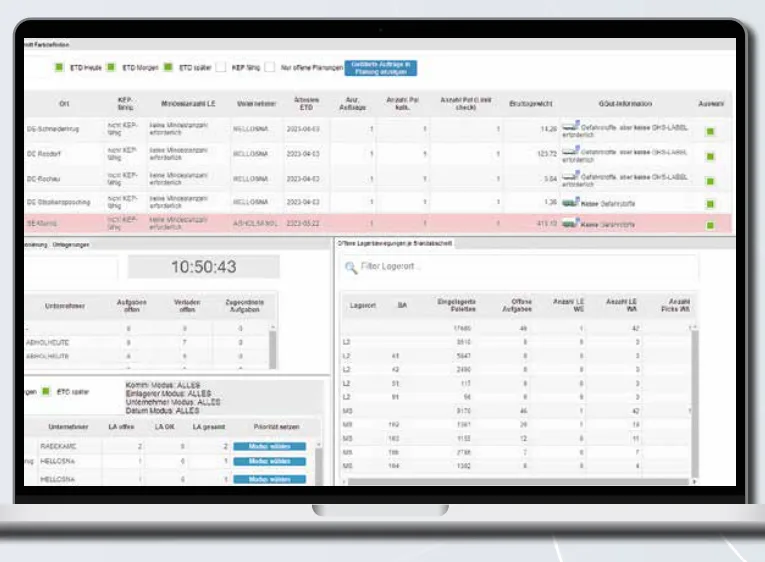Click the Mindestanzahl LE column header
Image resolution: width=765 pixels, height=562 pixels.
188,103
